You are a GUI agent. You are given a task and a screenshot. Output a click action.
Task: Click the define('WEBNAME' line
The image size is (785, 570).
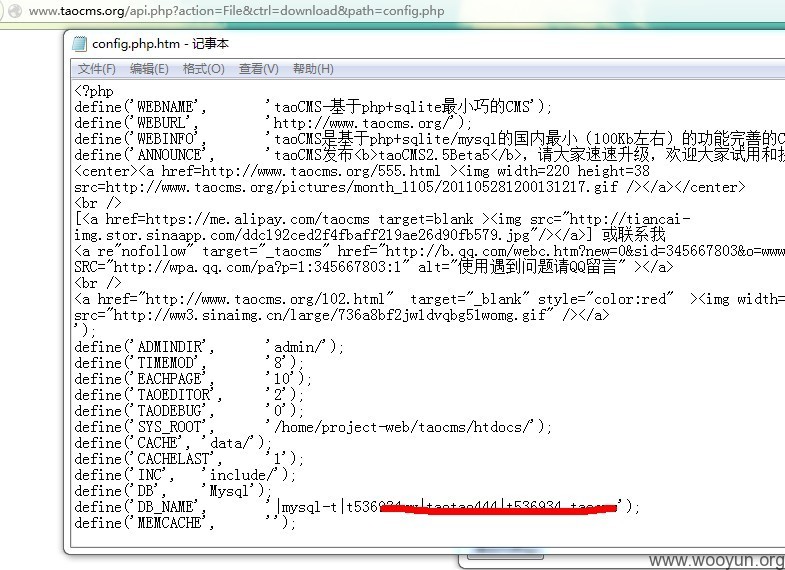[x=313, y=107]
